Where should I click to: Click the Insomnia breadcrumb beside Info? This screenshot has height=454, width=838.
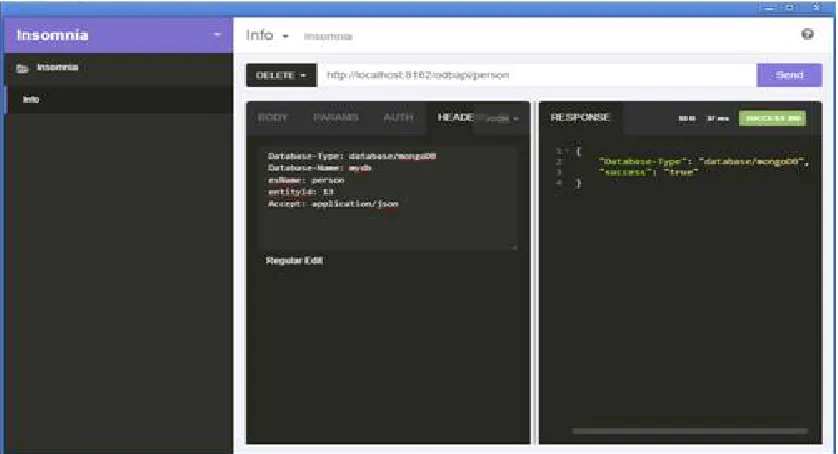[x=328, y=36]
